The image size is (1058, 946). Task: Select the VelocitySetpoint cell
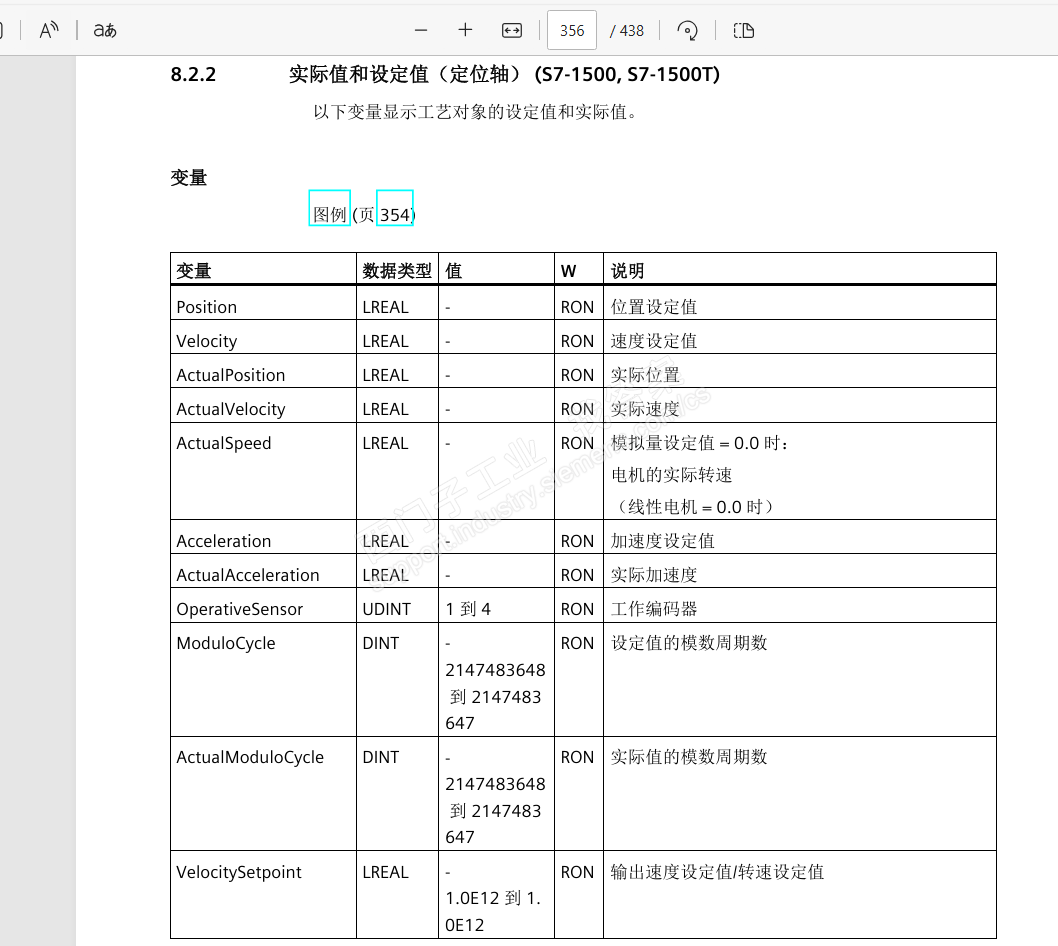(x=263, y=895)
